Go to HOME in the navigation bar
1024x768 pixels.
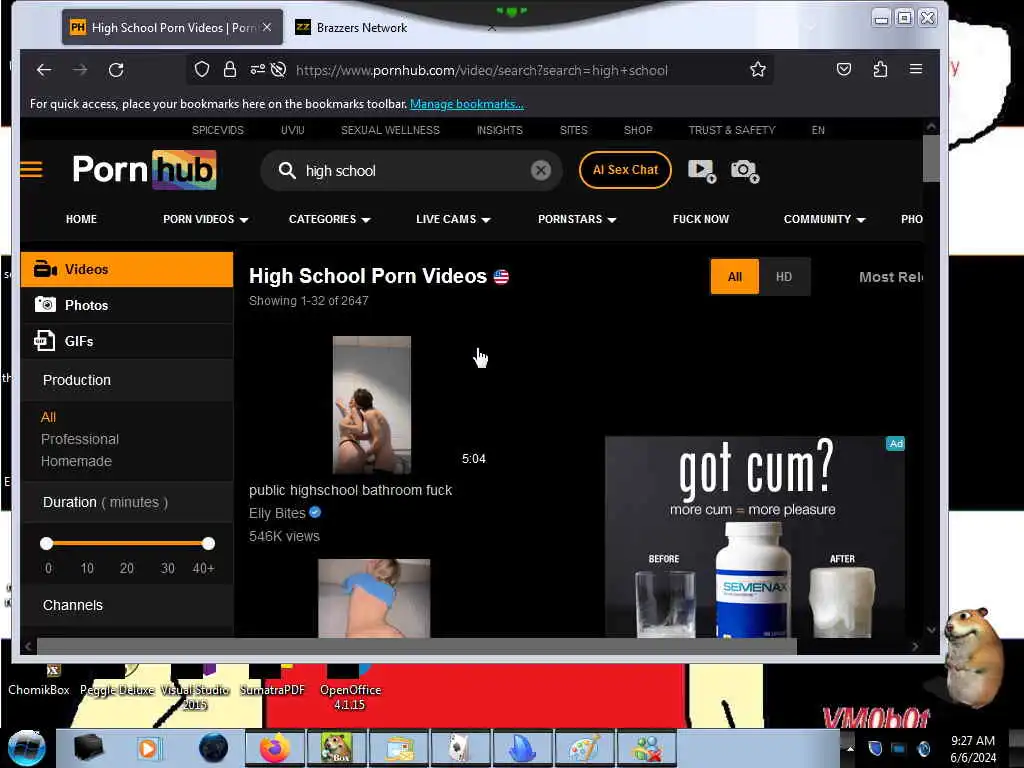click(81, 219)
